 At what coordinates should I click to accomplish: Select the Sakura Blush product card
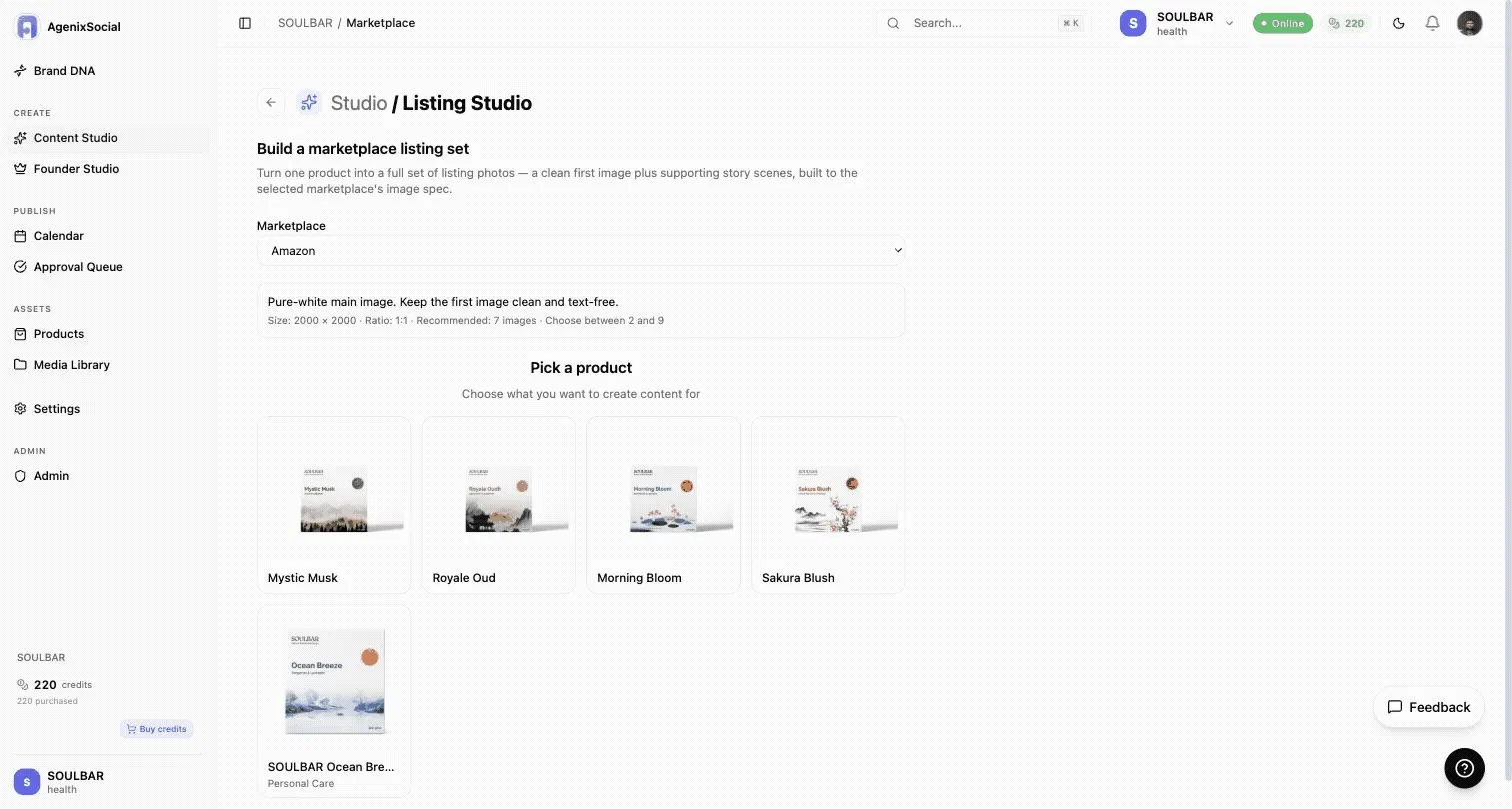pos(828,505)
